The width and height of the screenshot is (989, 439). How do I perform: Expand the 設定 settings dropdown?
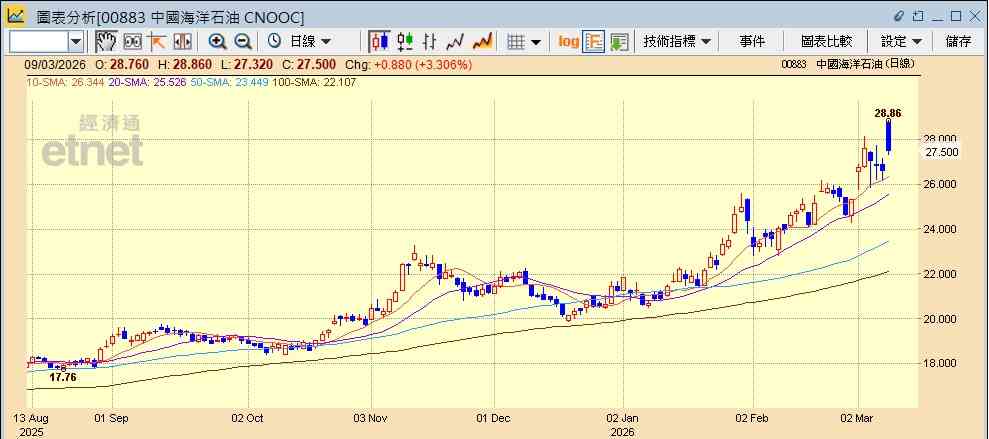click(901, 42)
